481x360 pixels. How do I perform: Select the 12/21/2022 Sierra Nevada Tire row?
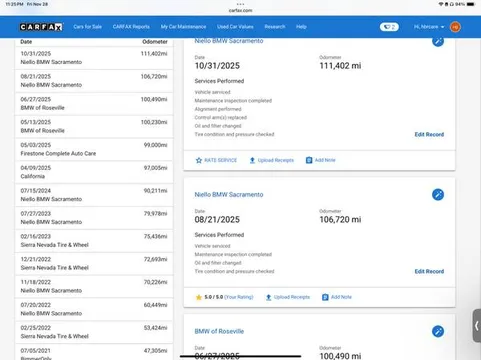coord(94,264)
